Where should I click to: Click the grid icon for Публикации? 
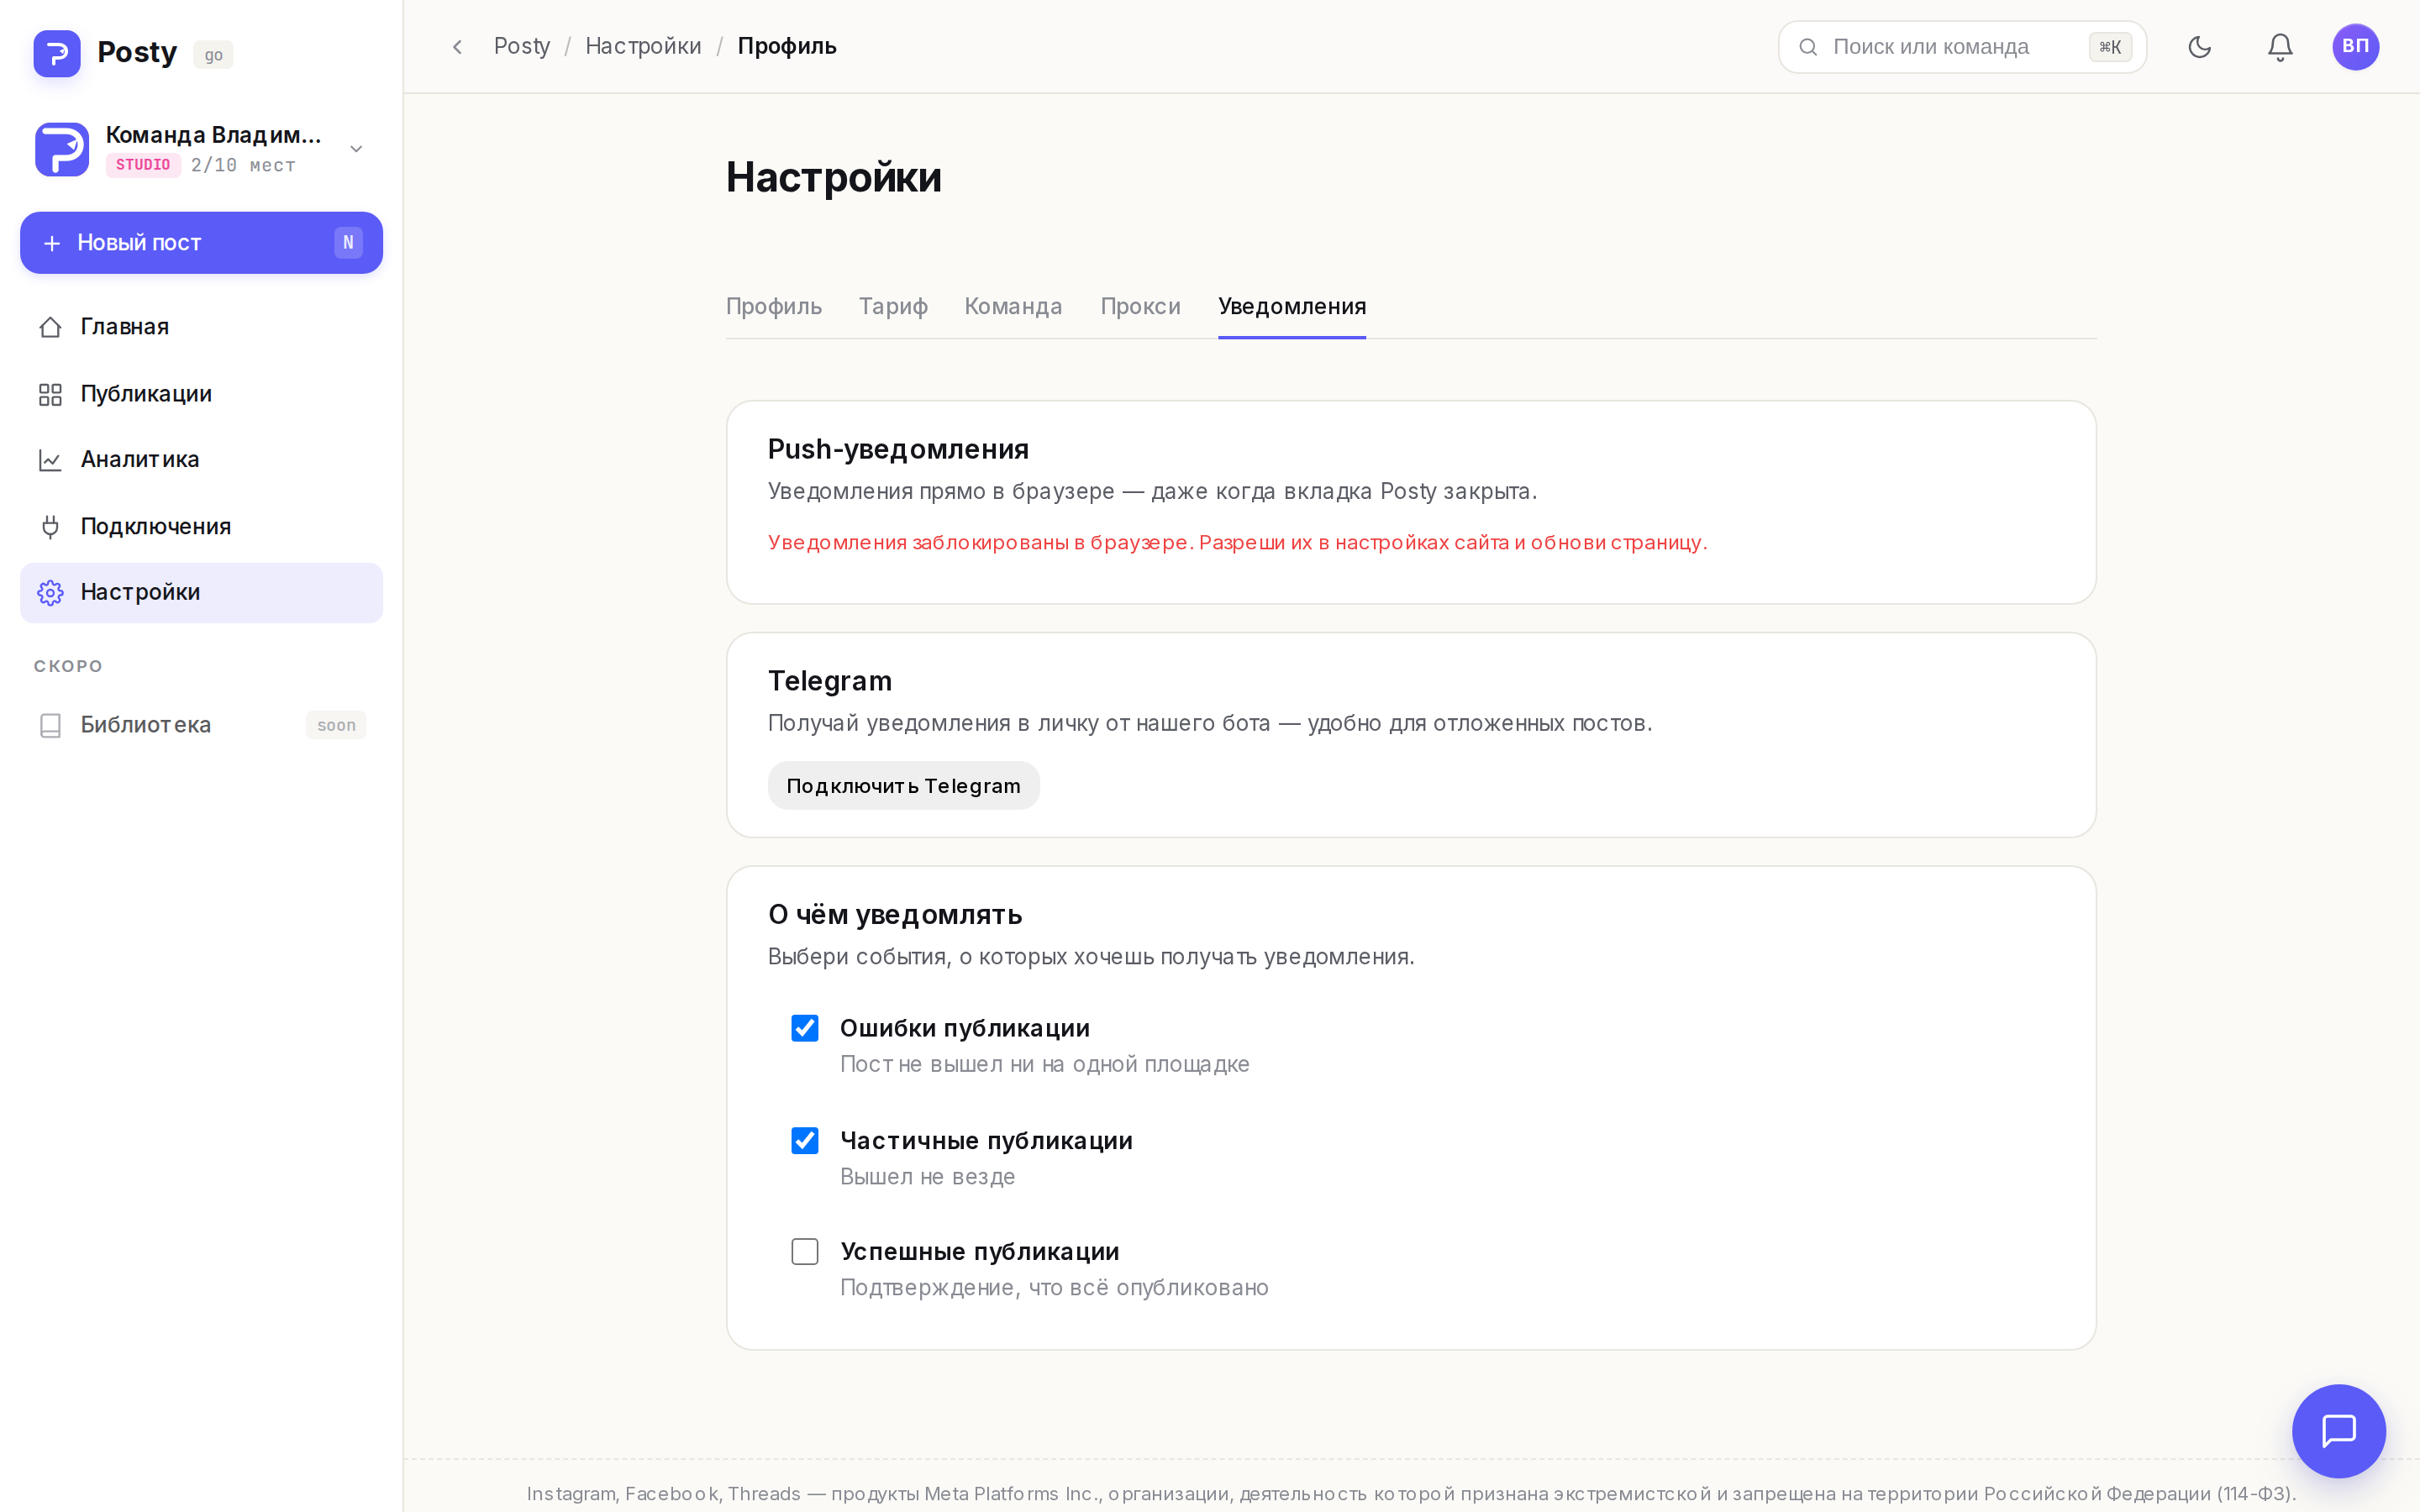[x=50, y=394]
